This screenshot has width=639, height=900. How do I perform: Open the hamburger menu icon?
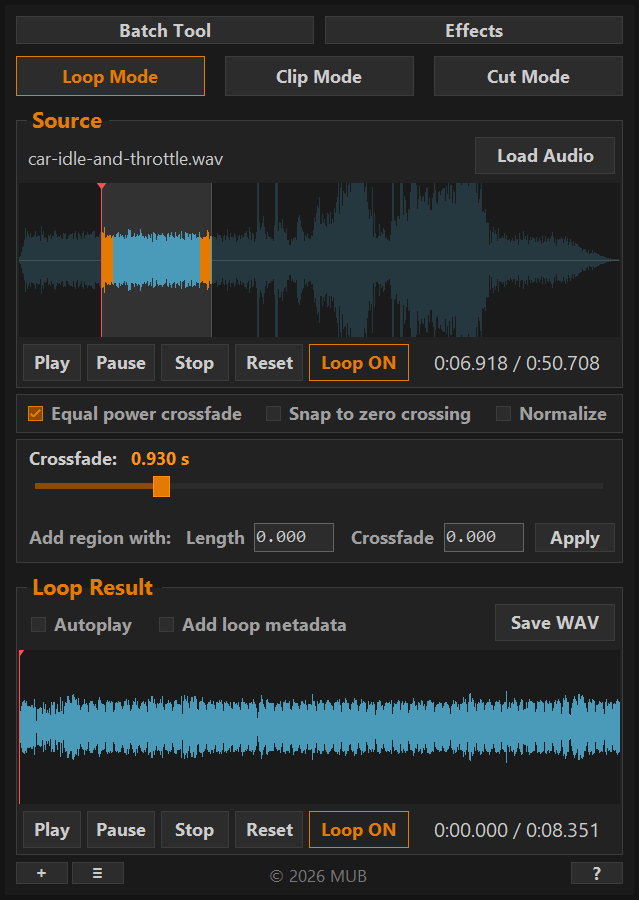tap(98, 873)
